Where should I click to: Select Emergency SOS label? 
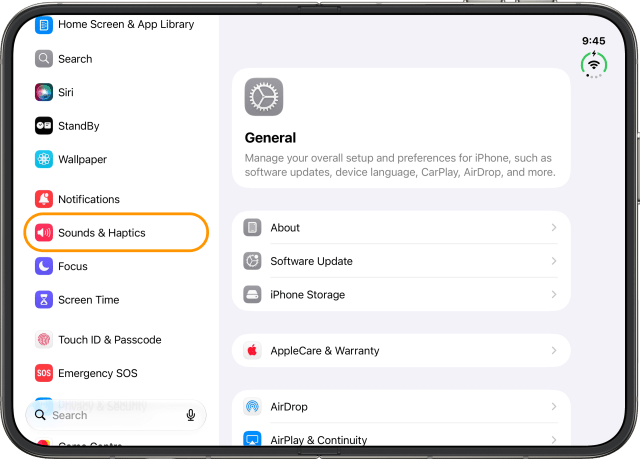(98, 373)
